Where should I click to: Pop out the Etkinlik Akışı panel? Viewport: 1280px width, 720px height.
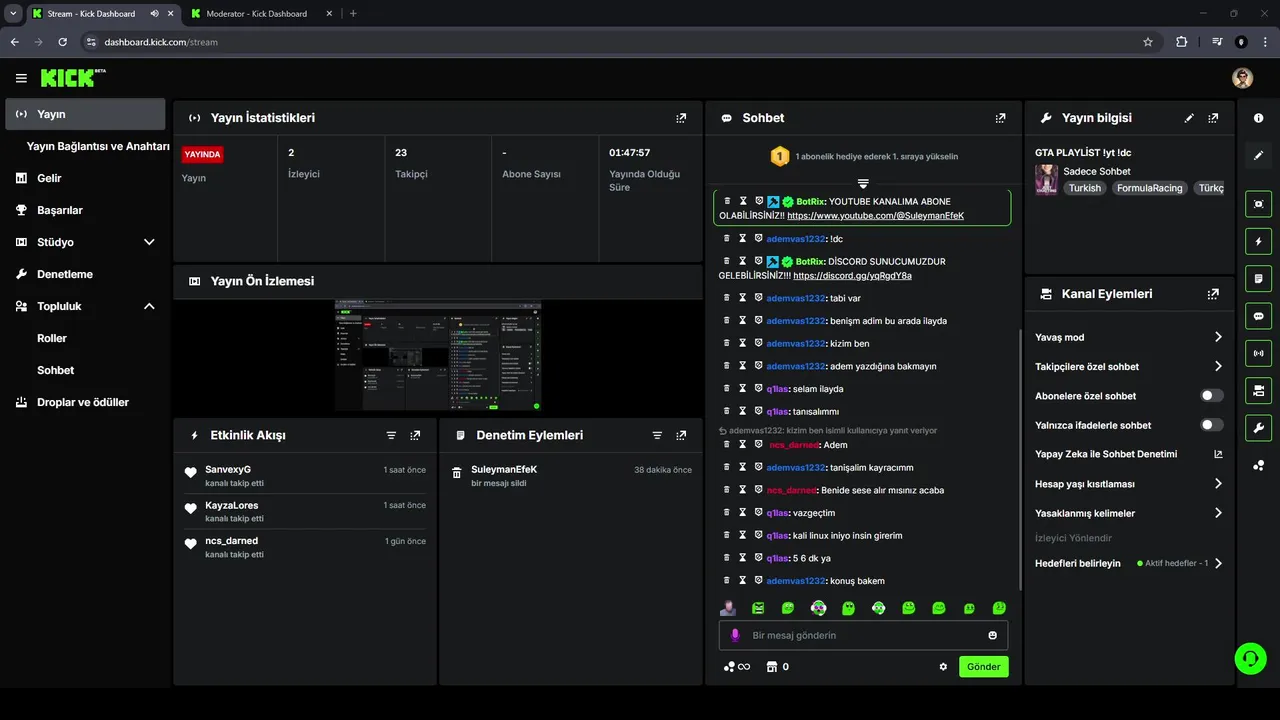pos(415,436)
